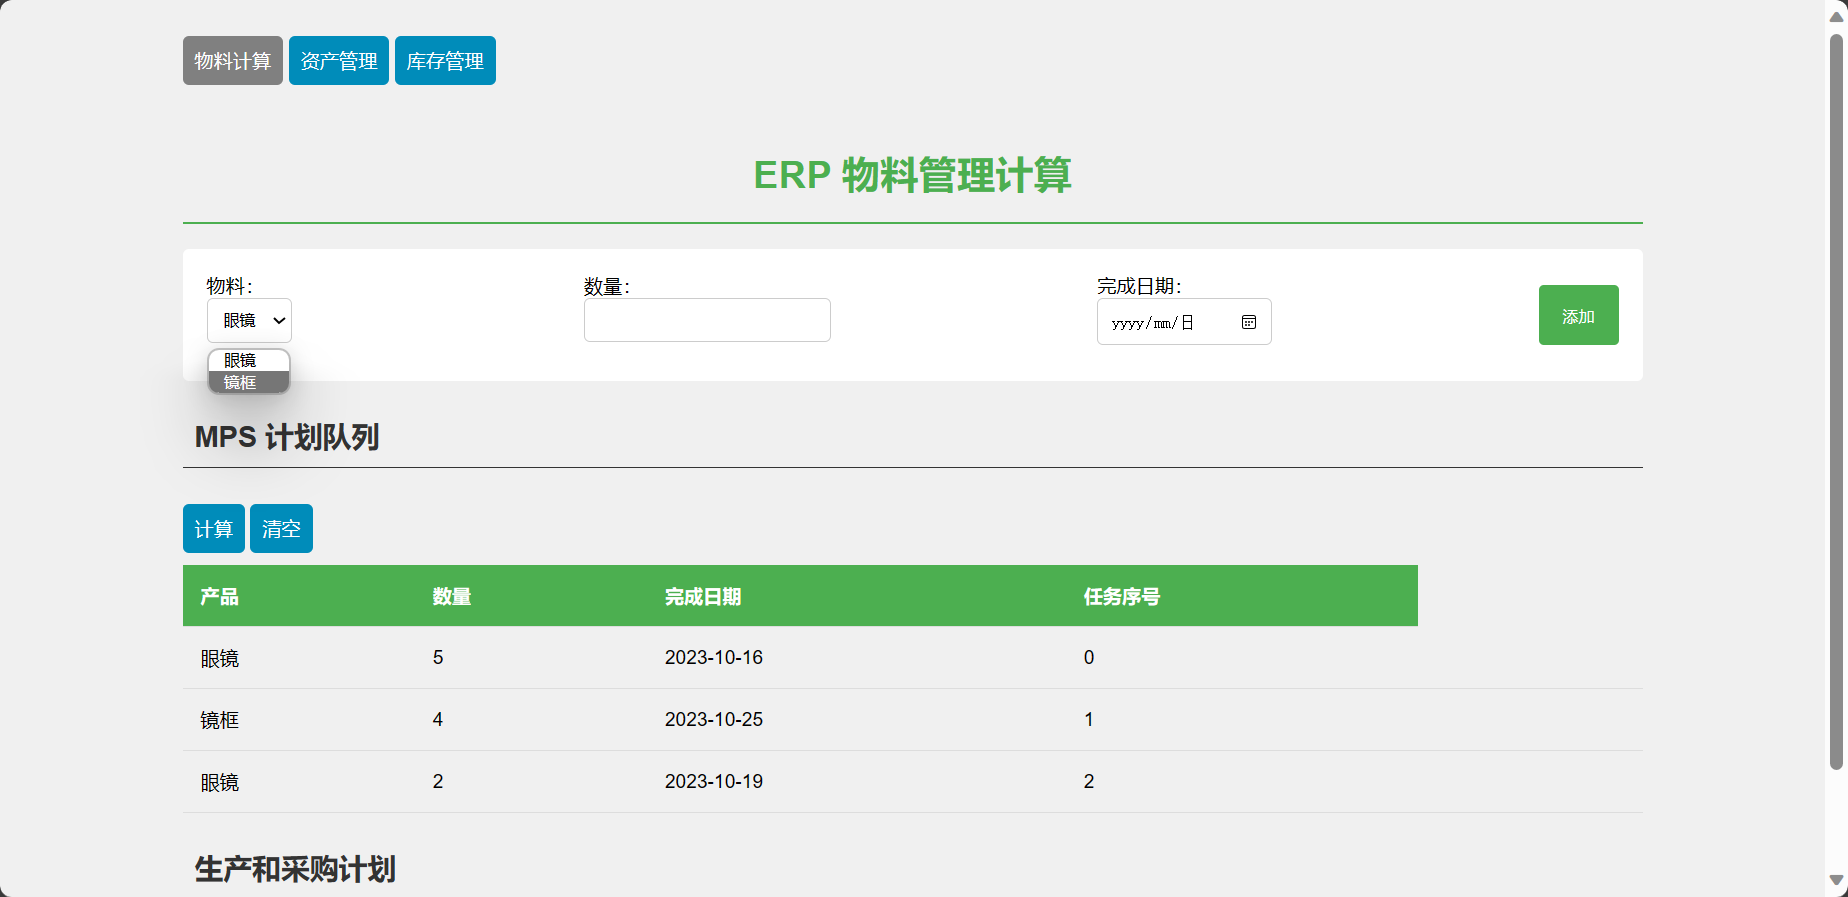Click date 2023-10-19 in the table
1848x897 pixels.
(x=714, y=781)
